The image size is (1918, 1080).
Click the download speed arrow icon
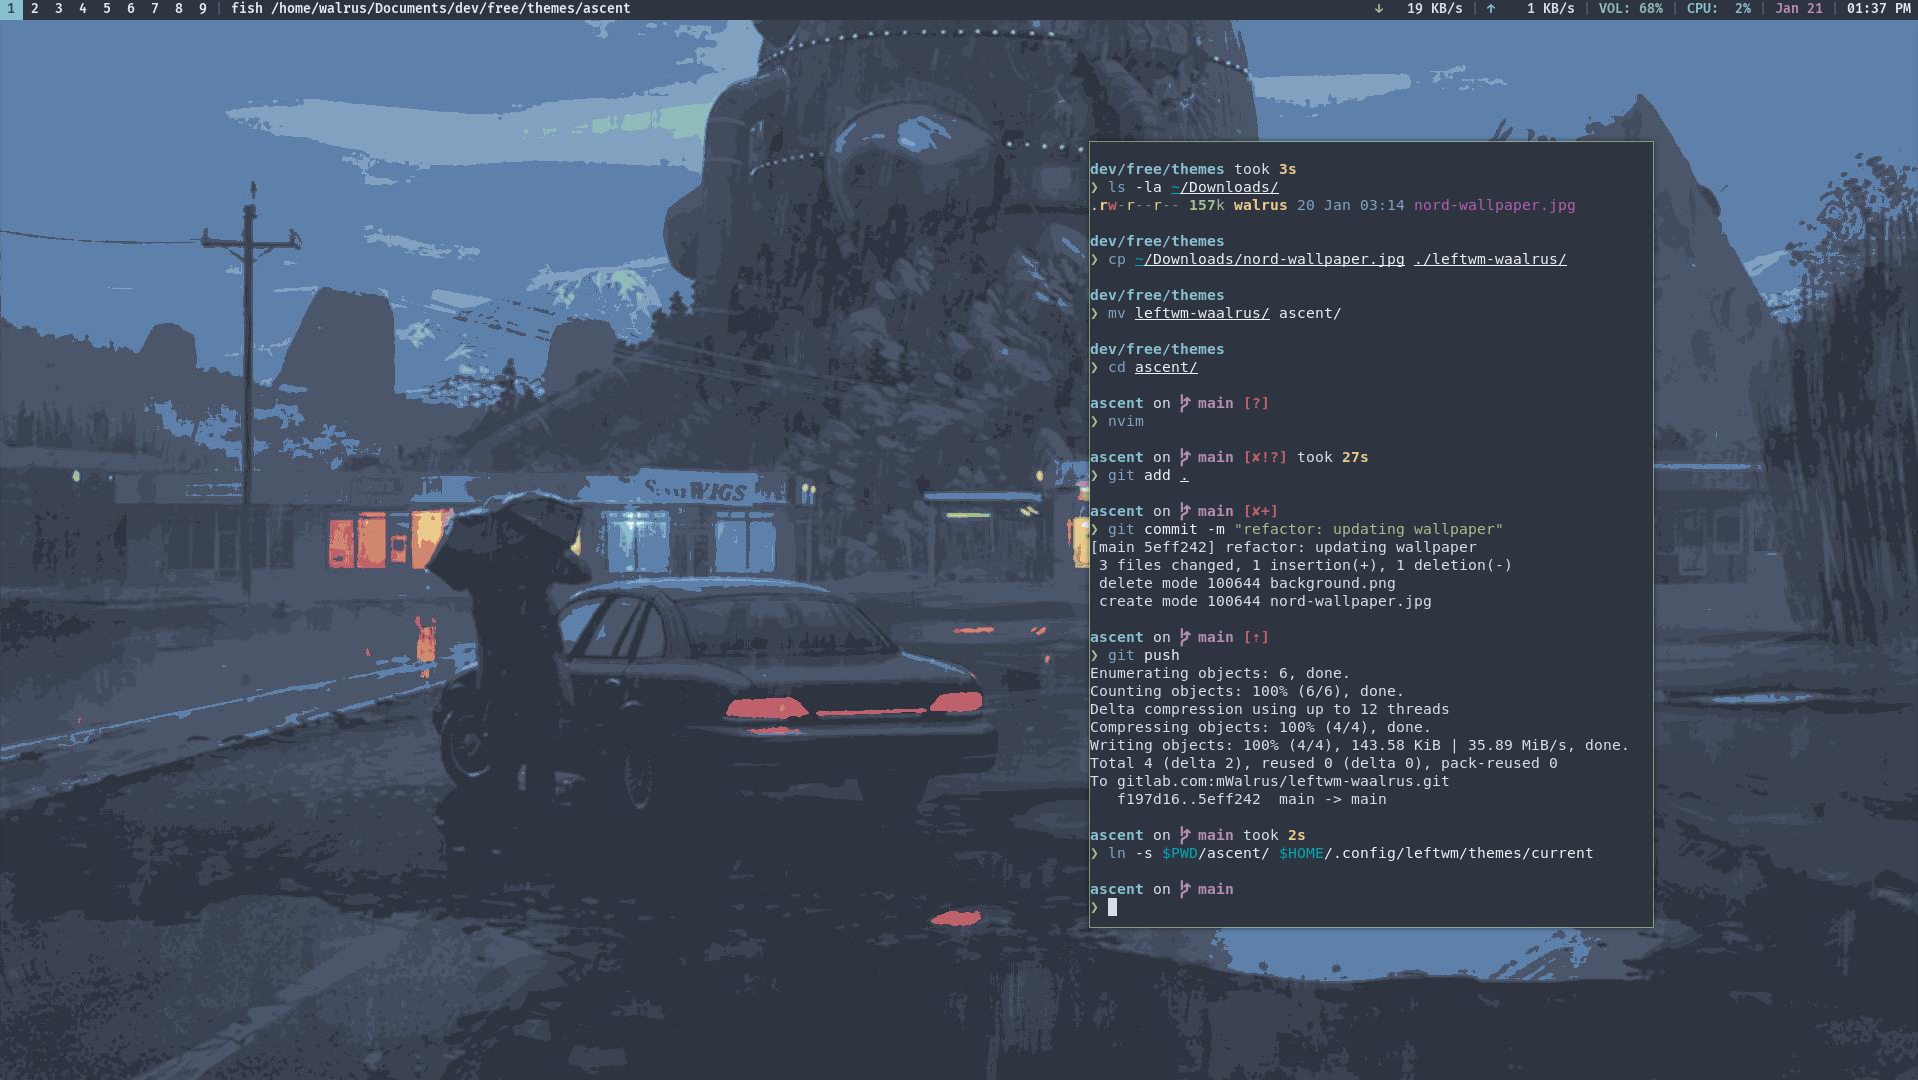tap(1379, 9)
